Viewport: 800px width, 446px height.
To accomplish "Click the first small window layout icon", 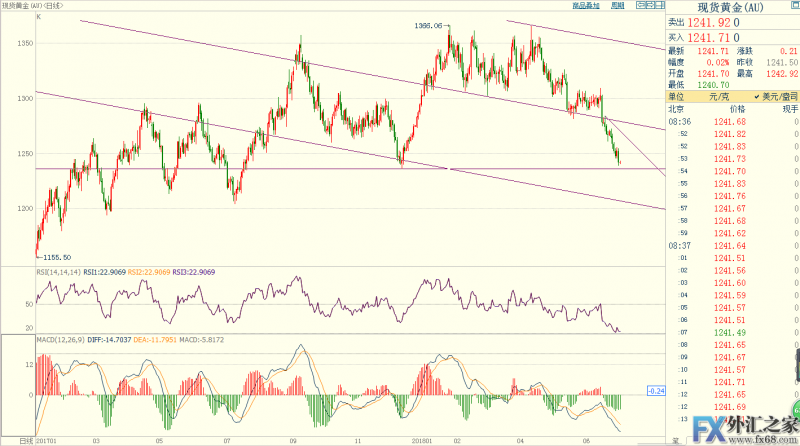I will (638, 6).
